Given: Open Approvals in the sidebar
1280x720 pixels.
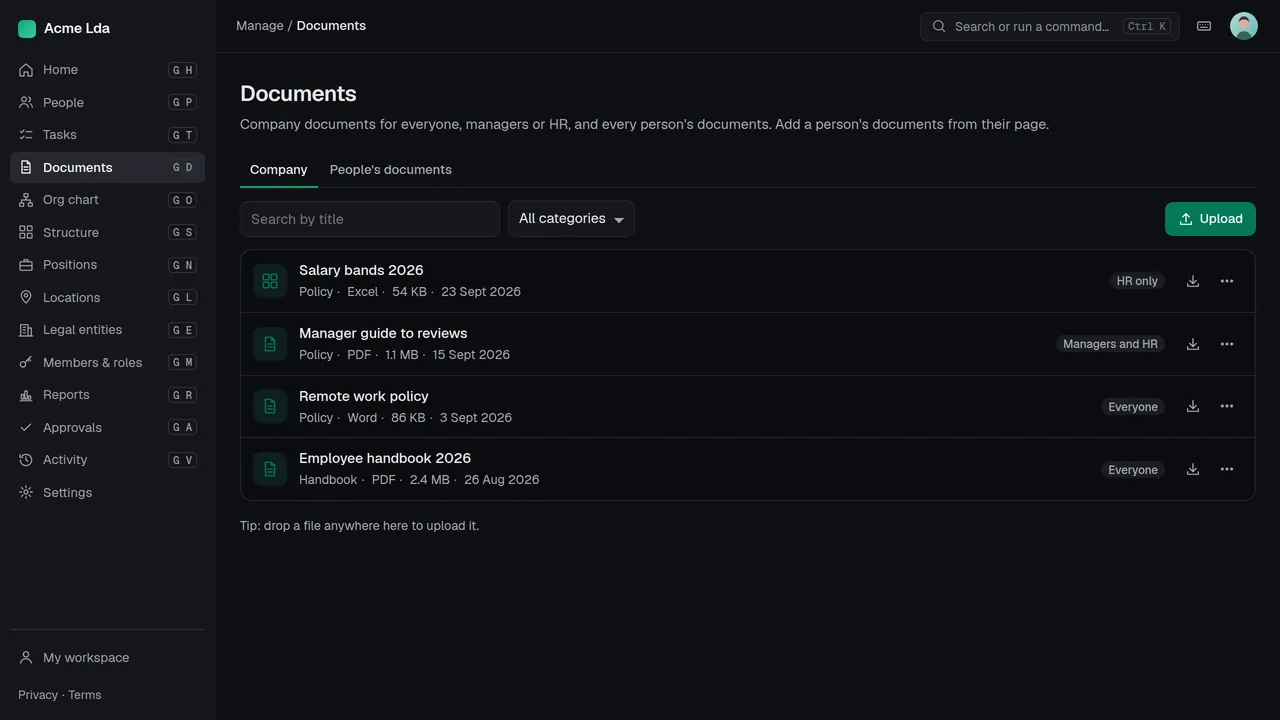Looking at the screenshot, I should (107, 427).
